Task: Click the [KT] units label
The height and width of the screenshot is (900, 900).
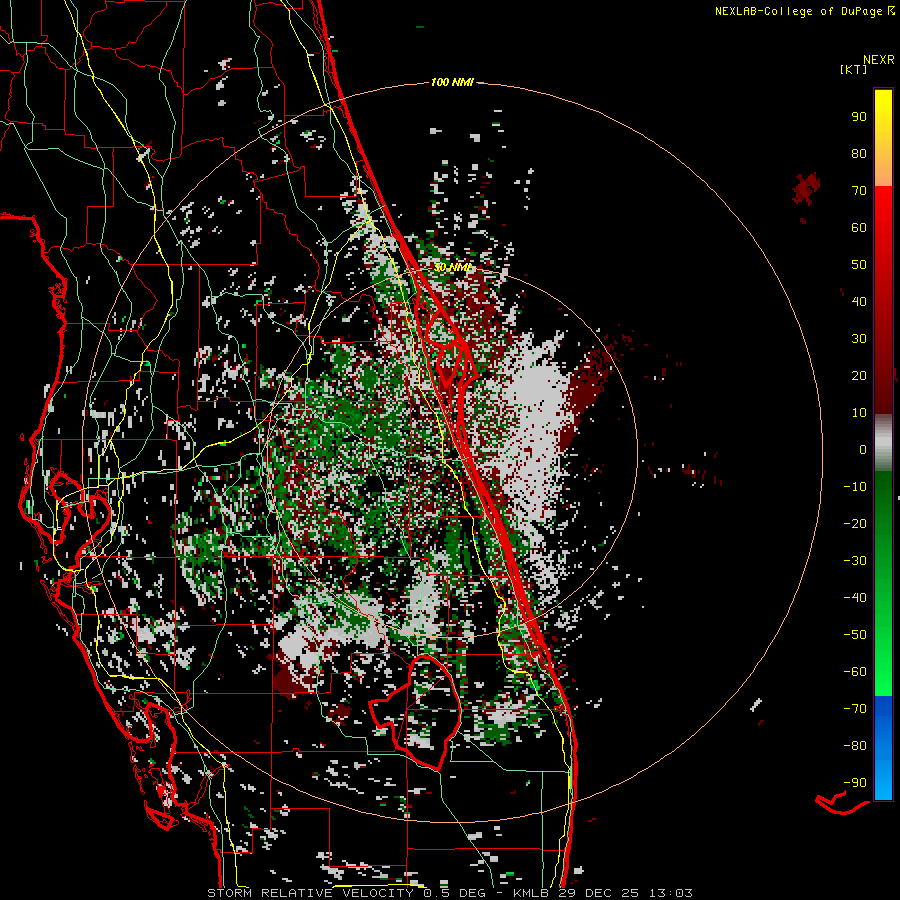Action: (854, 70)
